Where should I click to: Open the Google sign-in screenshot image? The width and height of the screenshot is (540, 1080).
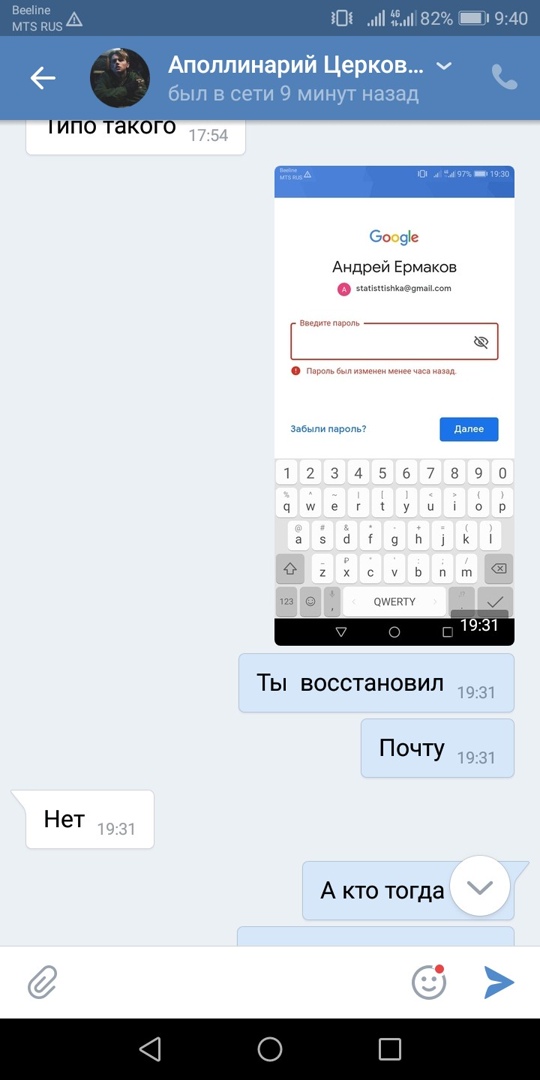point(394,405)
